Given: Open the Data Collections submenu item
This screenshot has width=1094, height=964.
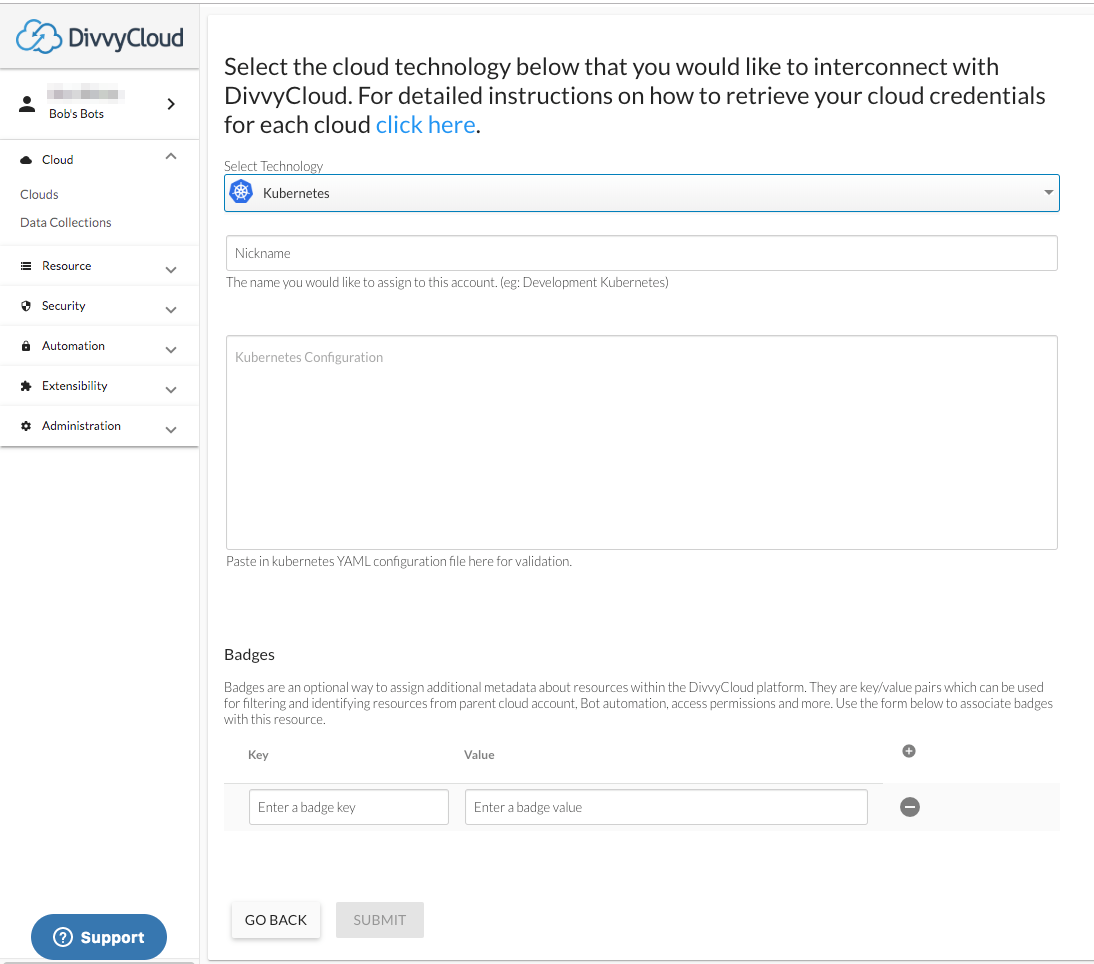Looking at the screenshot, I should coord(66,223).
